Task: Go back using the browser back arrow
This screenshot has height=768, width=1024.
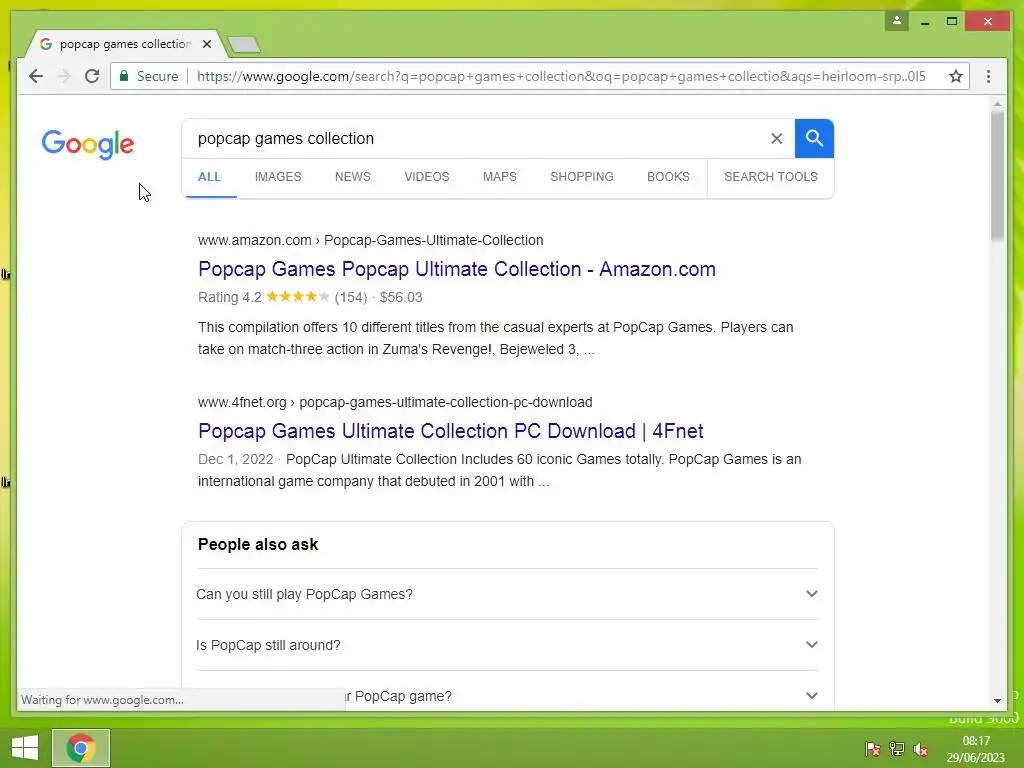Action: point(36,76)
